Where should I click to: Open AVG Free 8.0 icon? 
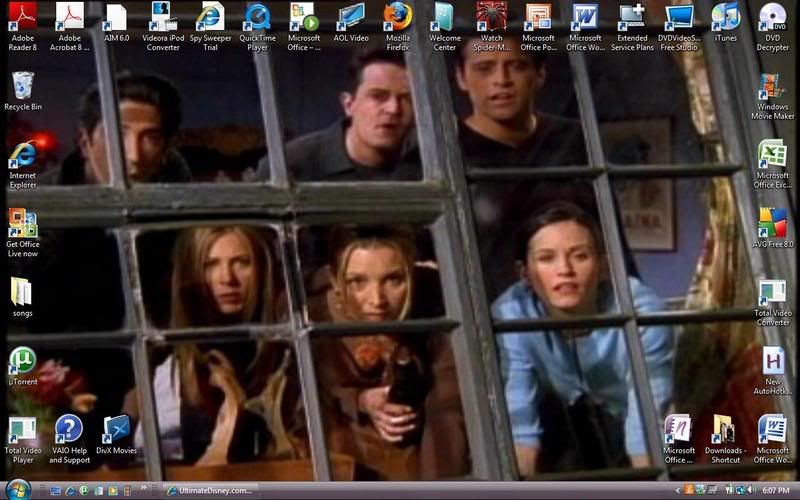[772, 223]
